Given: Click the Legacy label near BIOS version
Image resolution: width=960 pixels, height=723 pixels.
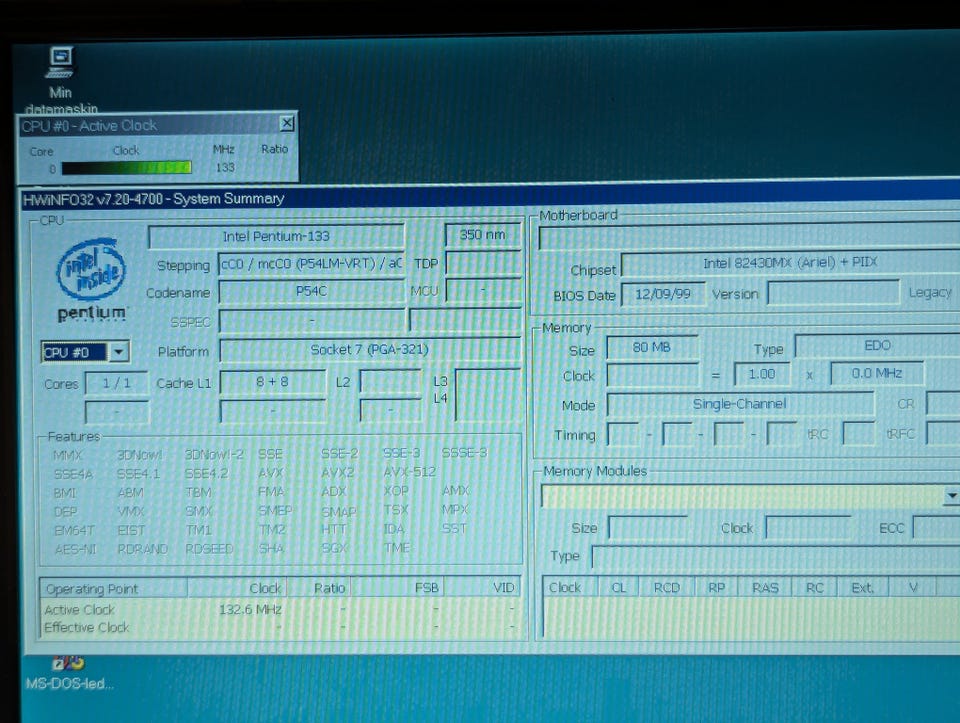Looking at the screenshot, I should 930,293.
